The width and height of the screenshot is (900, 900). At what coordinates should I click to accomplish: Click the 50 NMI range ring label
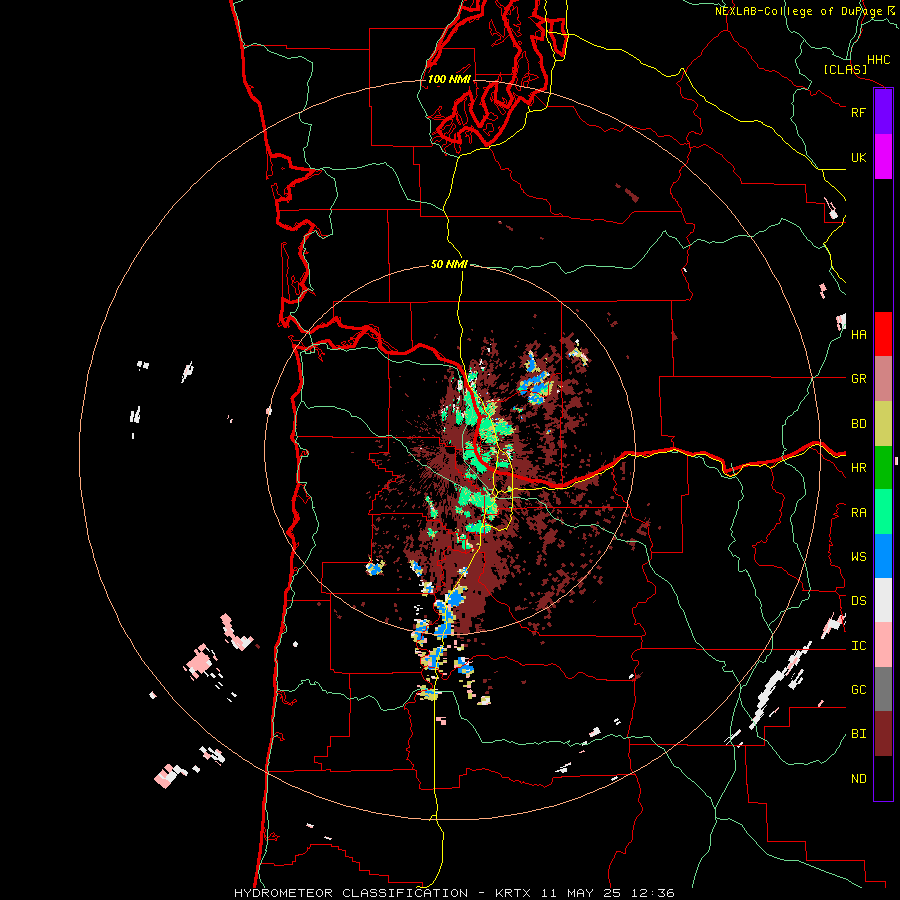click(x=449, y=264)
